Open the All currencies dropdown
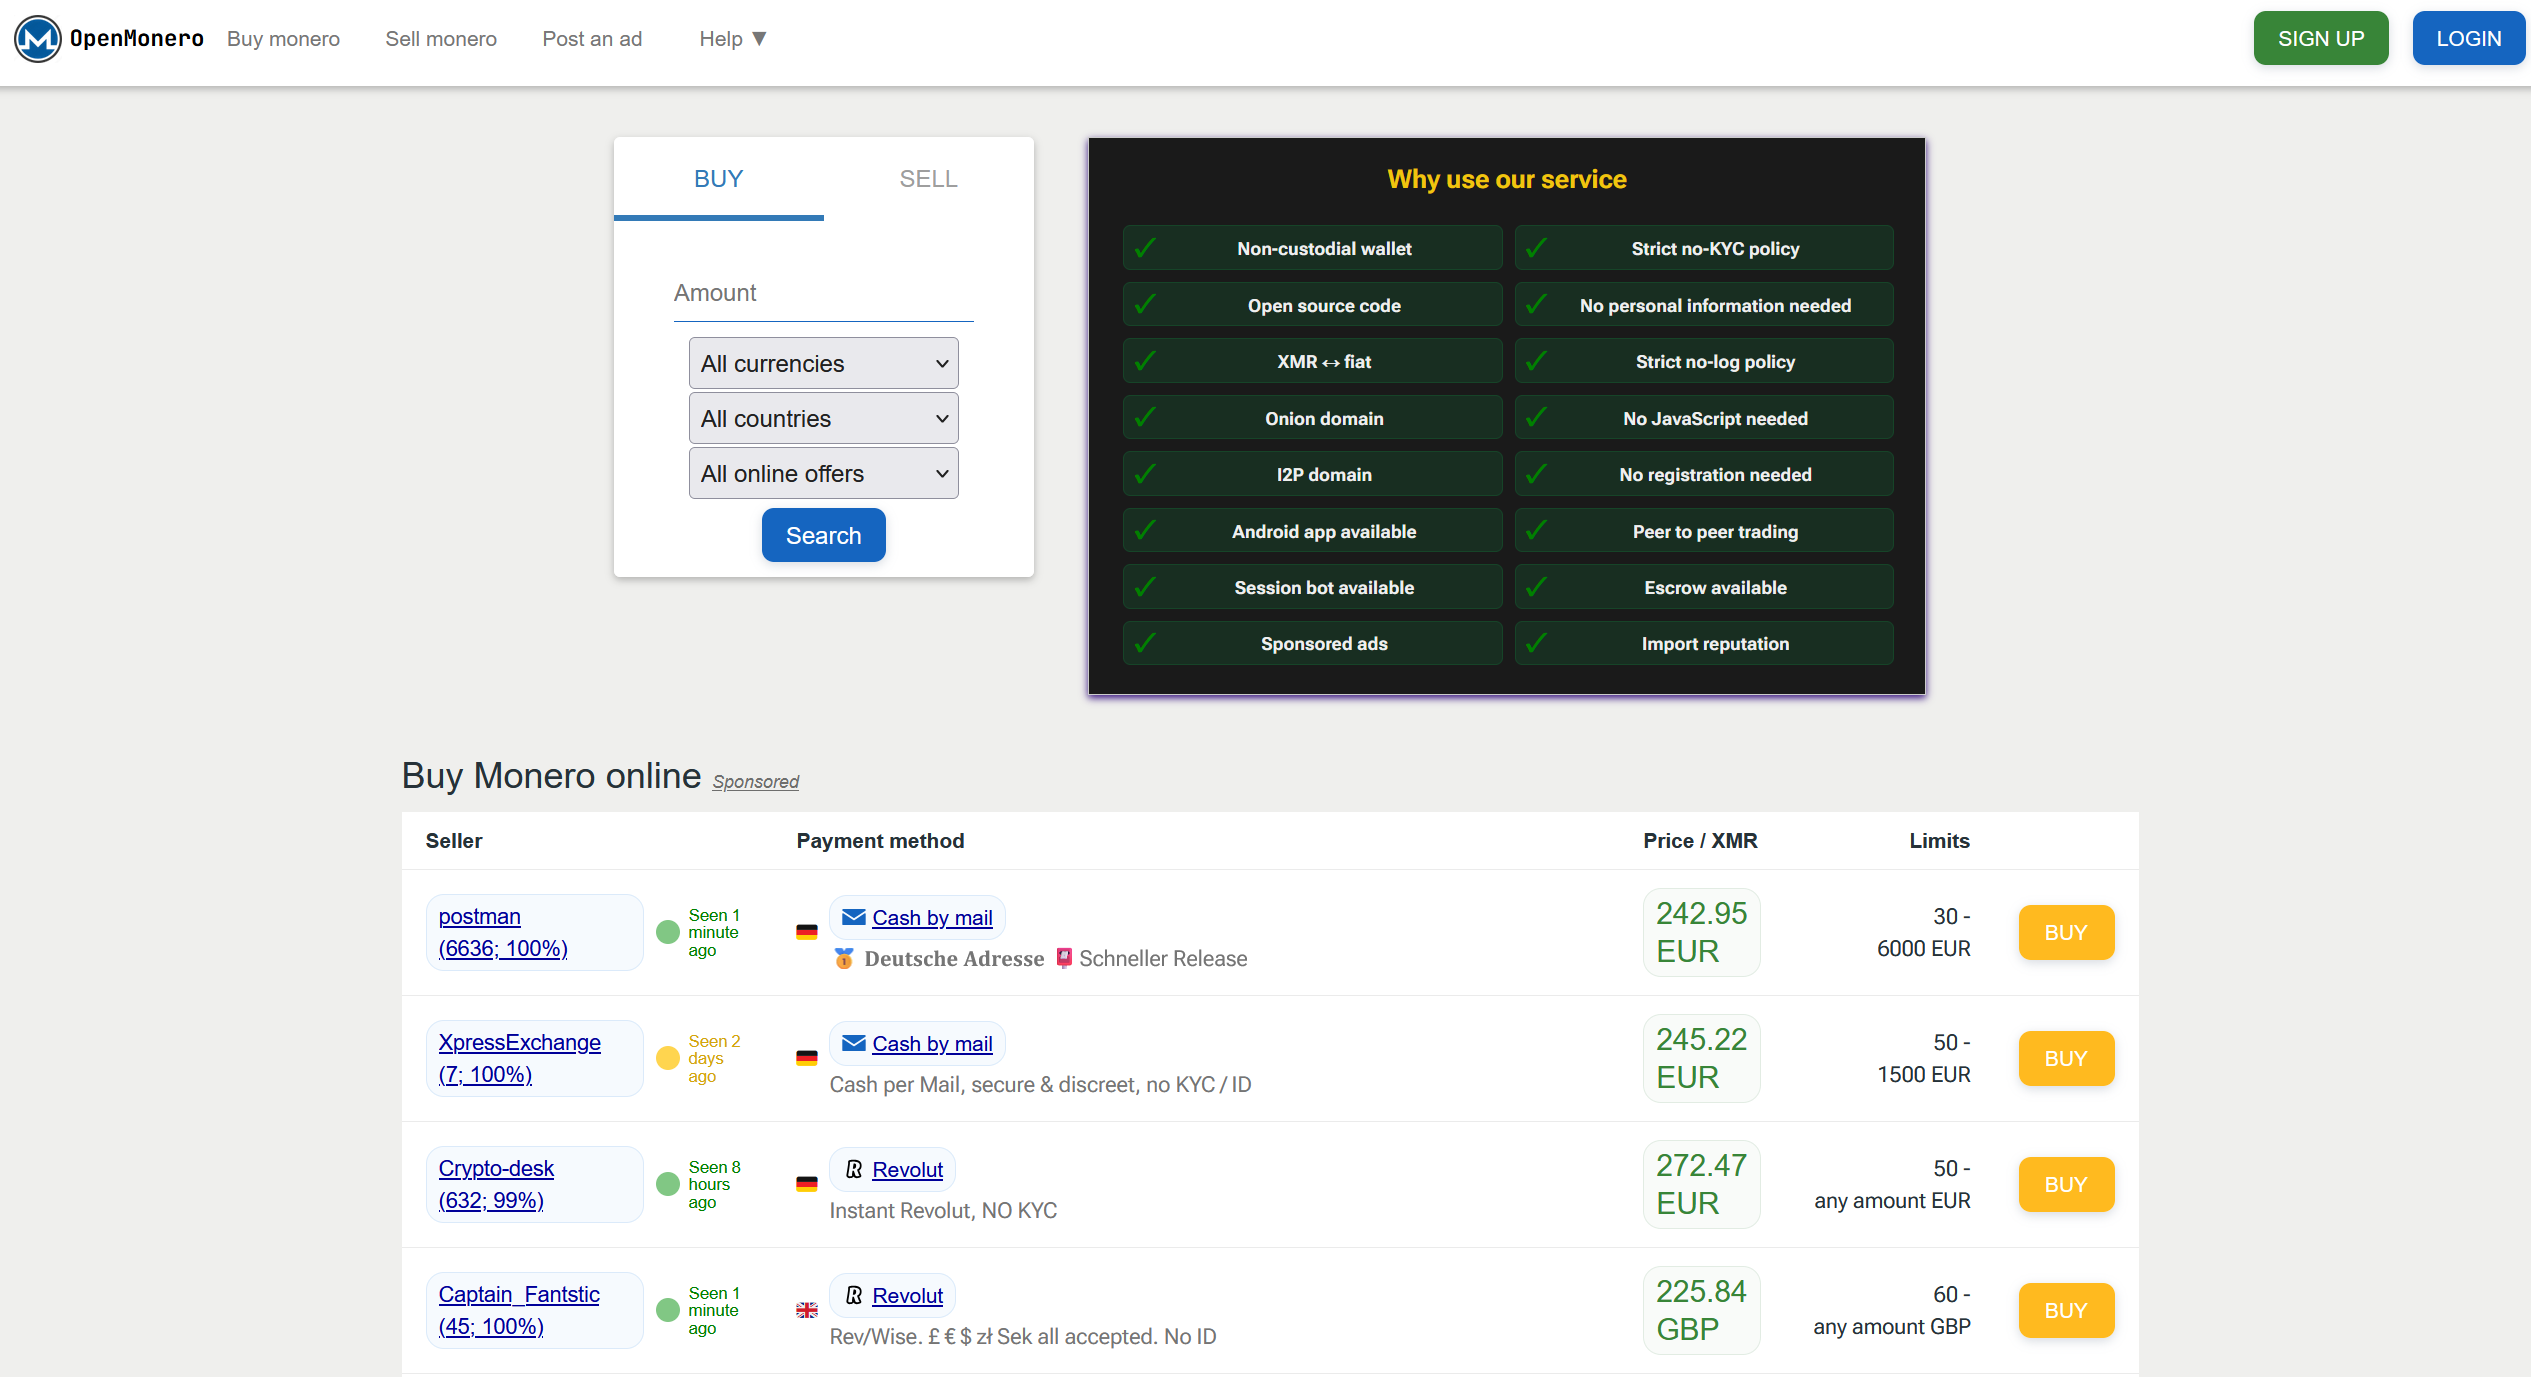This screenshot has height=1377, width=2531. coord(823,363)
